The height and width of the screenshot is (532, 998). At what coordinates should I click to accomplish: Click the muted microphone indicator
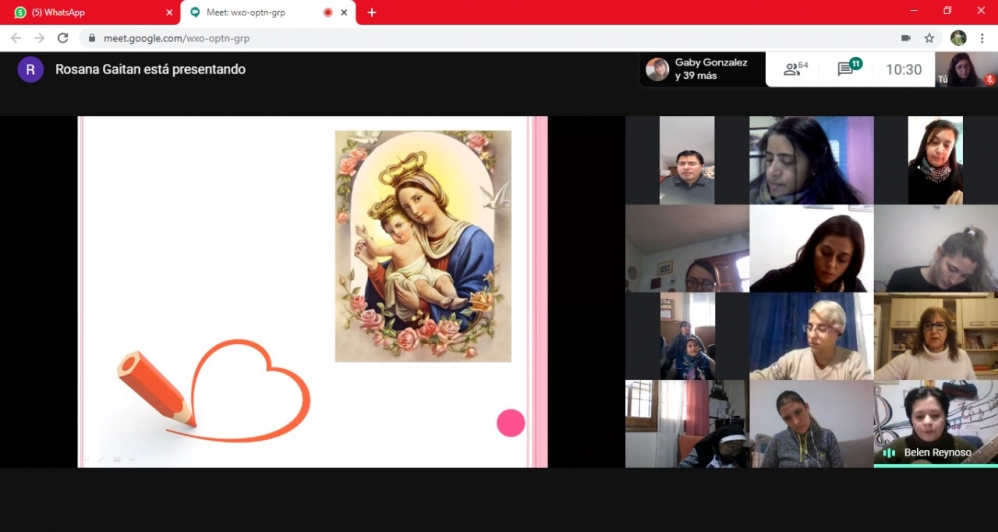[990, 80]
